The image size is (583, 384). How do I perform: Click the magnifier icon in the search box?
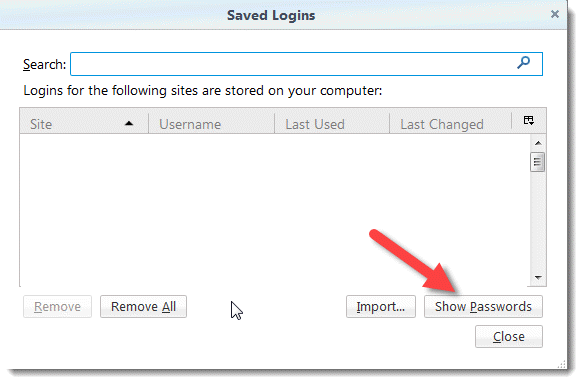click(x=523, y=62)
